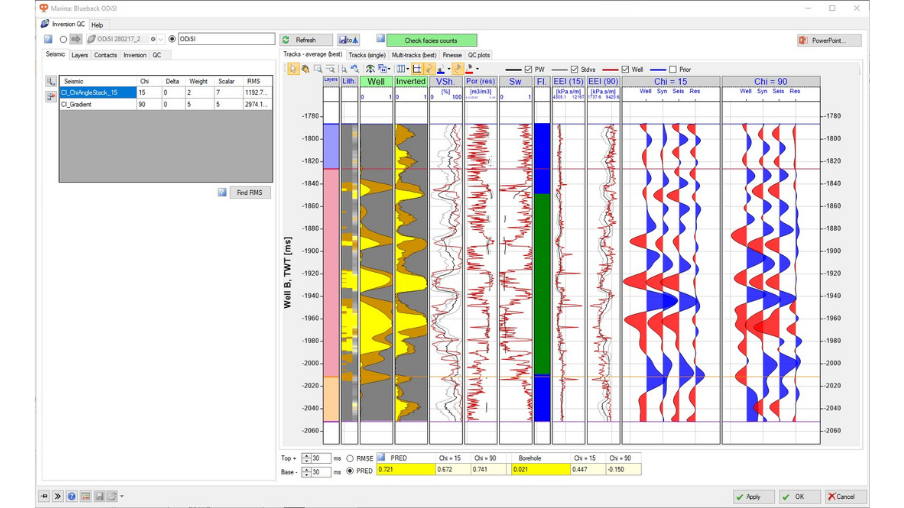Open the Help menu tab
Viewport: 904px width, 508px height.
(x=97, y=25)
